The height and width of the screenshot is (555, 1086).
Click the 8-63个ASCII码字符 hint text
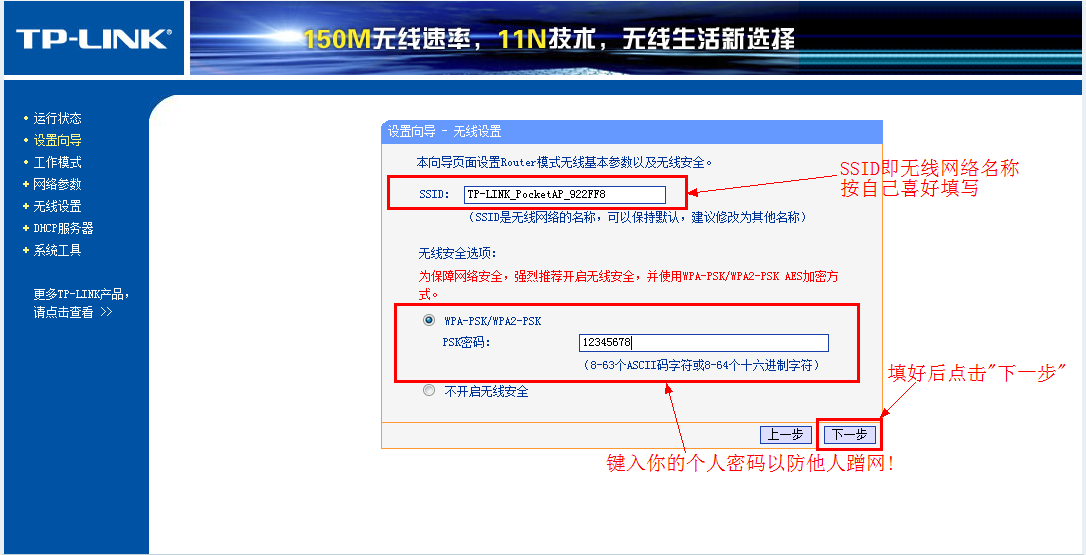[702, 364]
